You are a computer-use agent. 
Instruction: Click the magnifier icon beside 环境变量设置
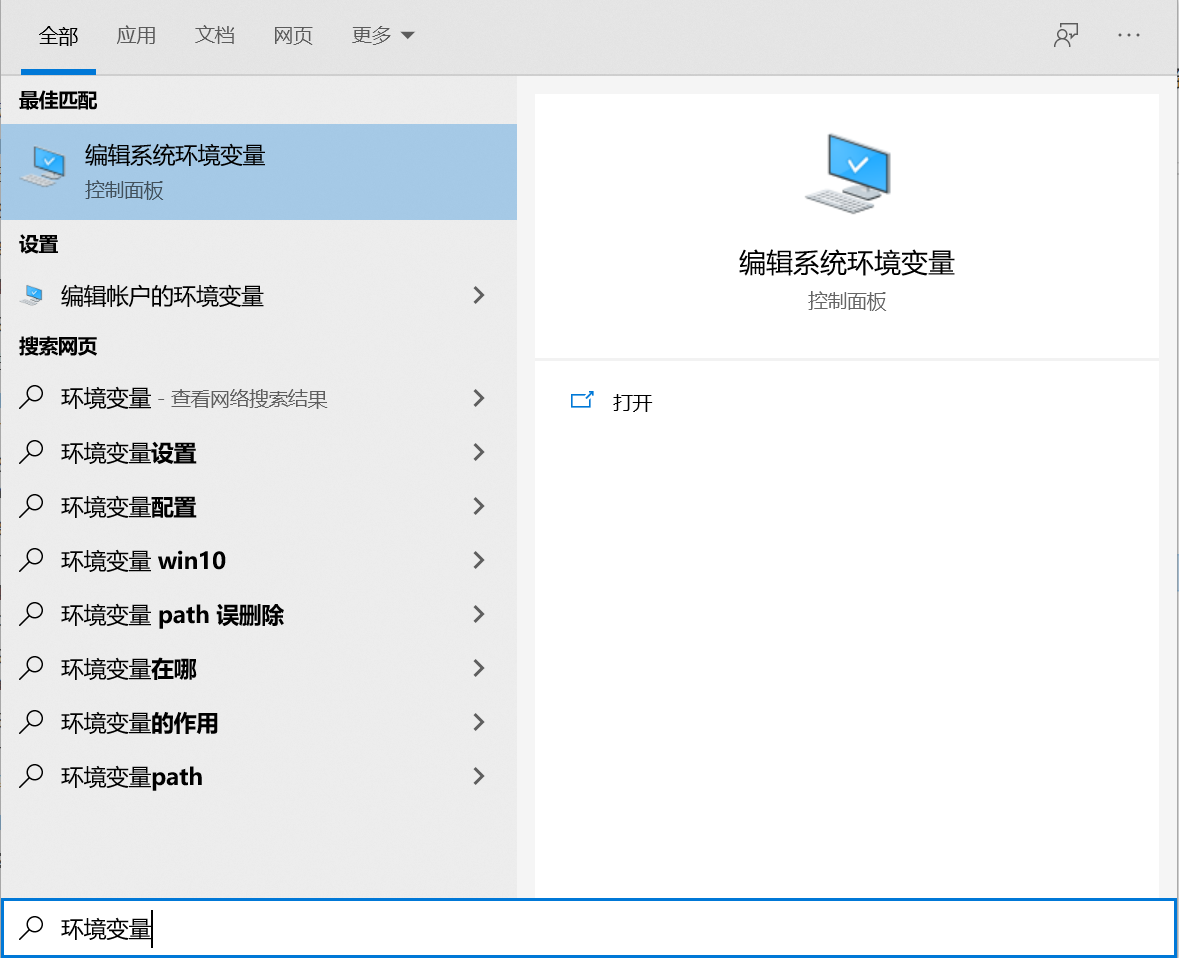(30, 452)
